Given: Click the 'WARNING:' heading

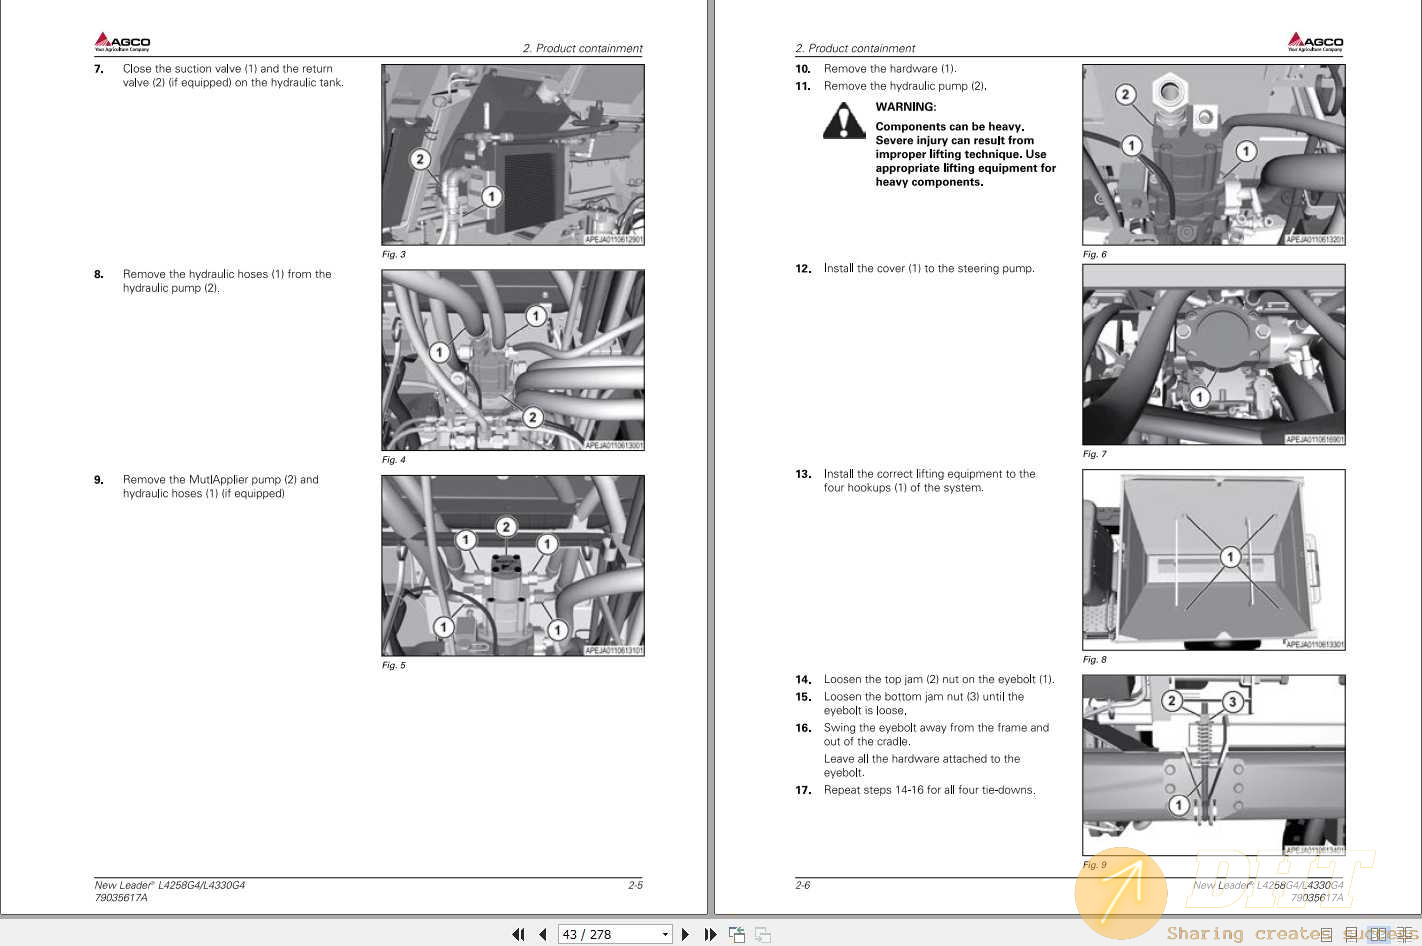Looking at the screenshot, I should (x=906, y=107).
